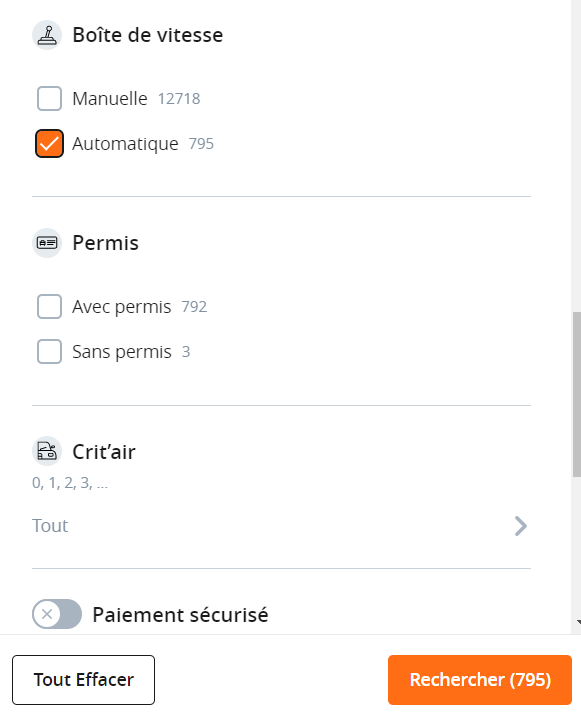581x714 pixels.
Task: Click the gear stick icon beside Boîte de vitesse
Action: [47, 35]
